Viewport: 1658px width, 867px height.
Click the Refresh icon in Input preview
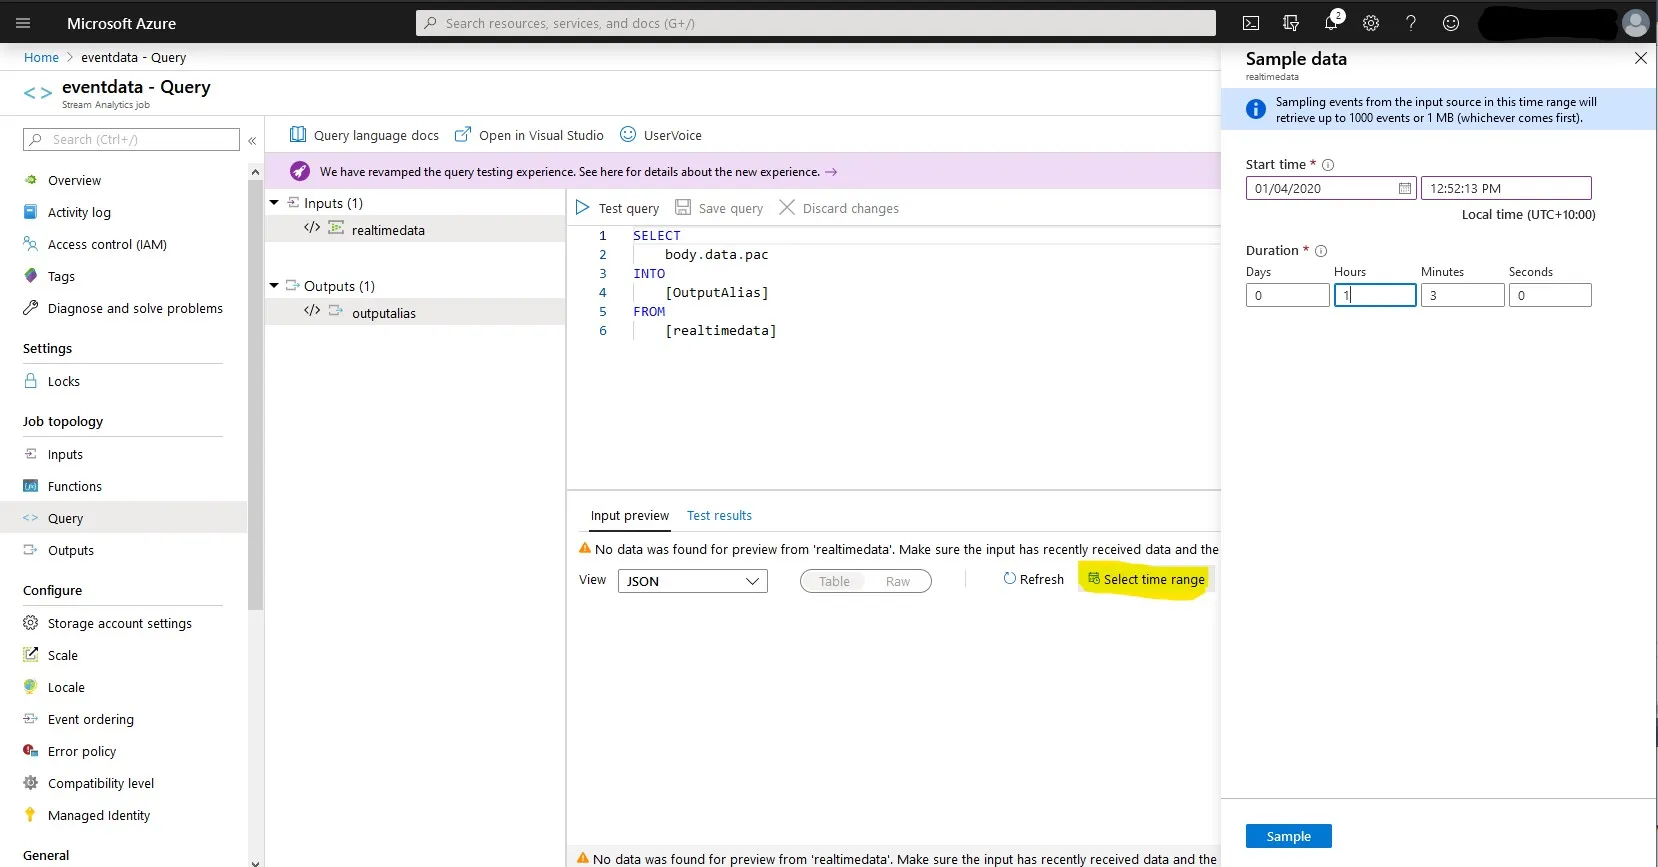1010,579
